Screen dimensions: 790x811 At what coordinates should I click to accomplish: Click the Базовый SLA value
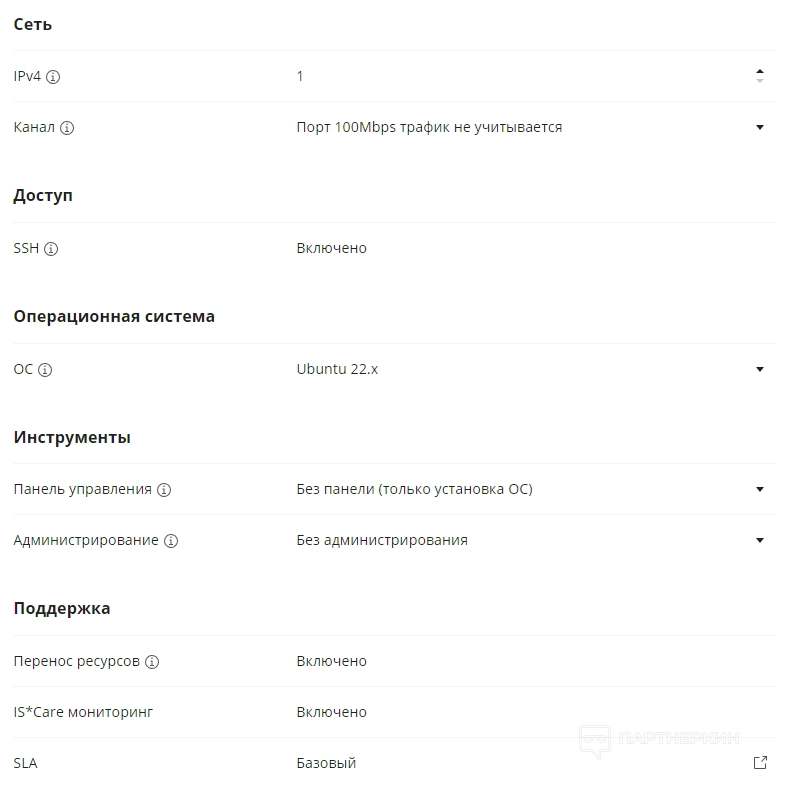(x=326, y=763)
